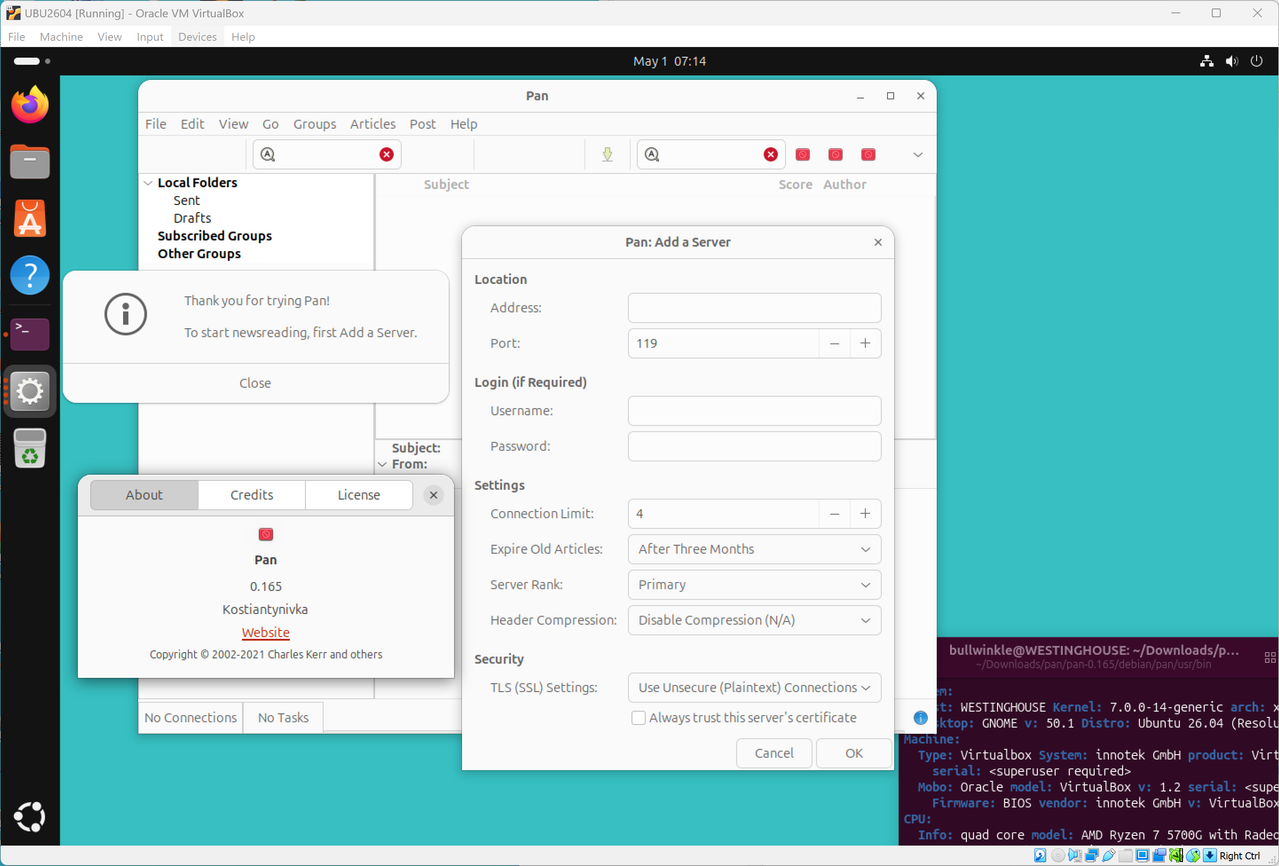The image size is (1279, 866).
Task: Open the Groups menu in Pan
Action: [x=314, y=124]
